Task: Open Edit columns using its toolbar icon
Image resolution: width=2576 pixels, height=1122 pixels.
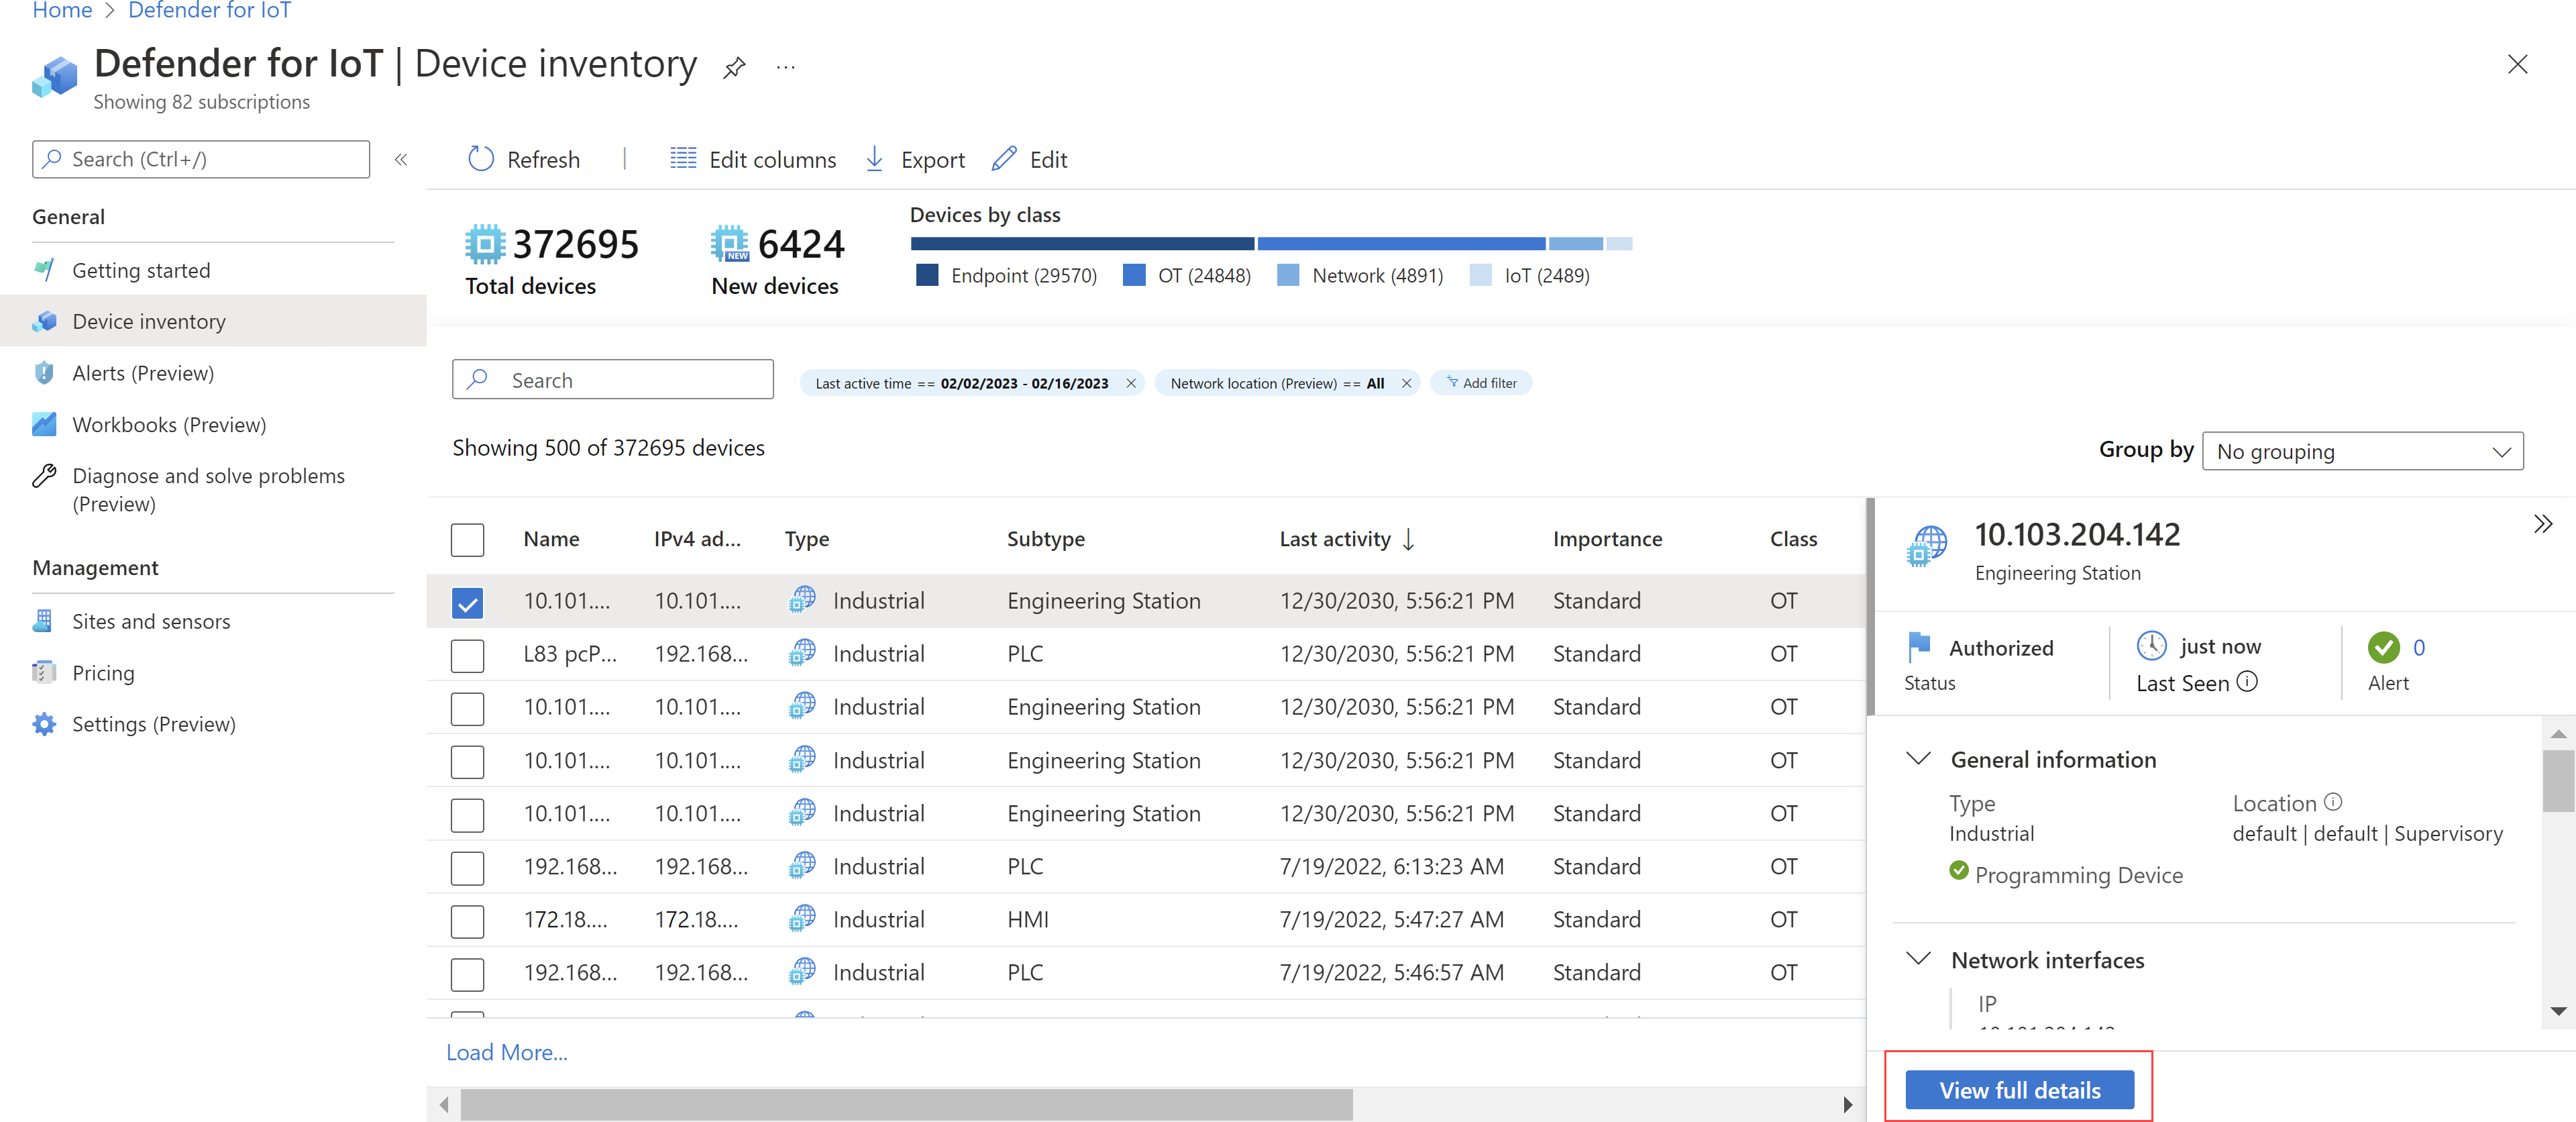Action: pyautogui.click(x=683, y=158)
